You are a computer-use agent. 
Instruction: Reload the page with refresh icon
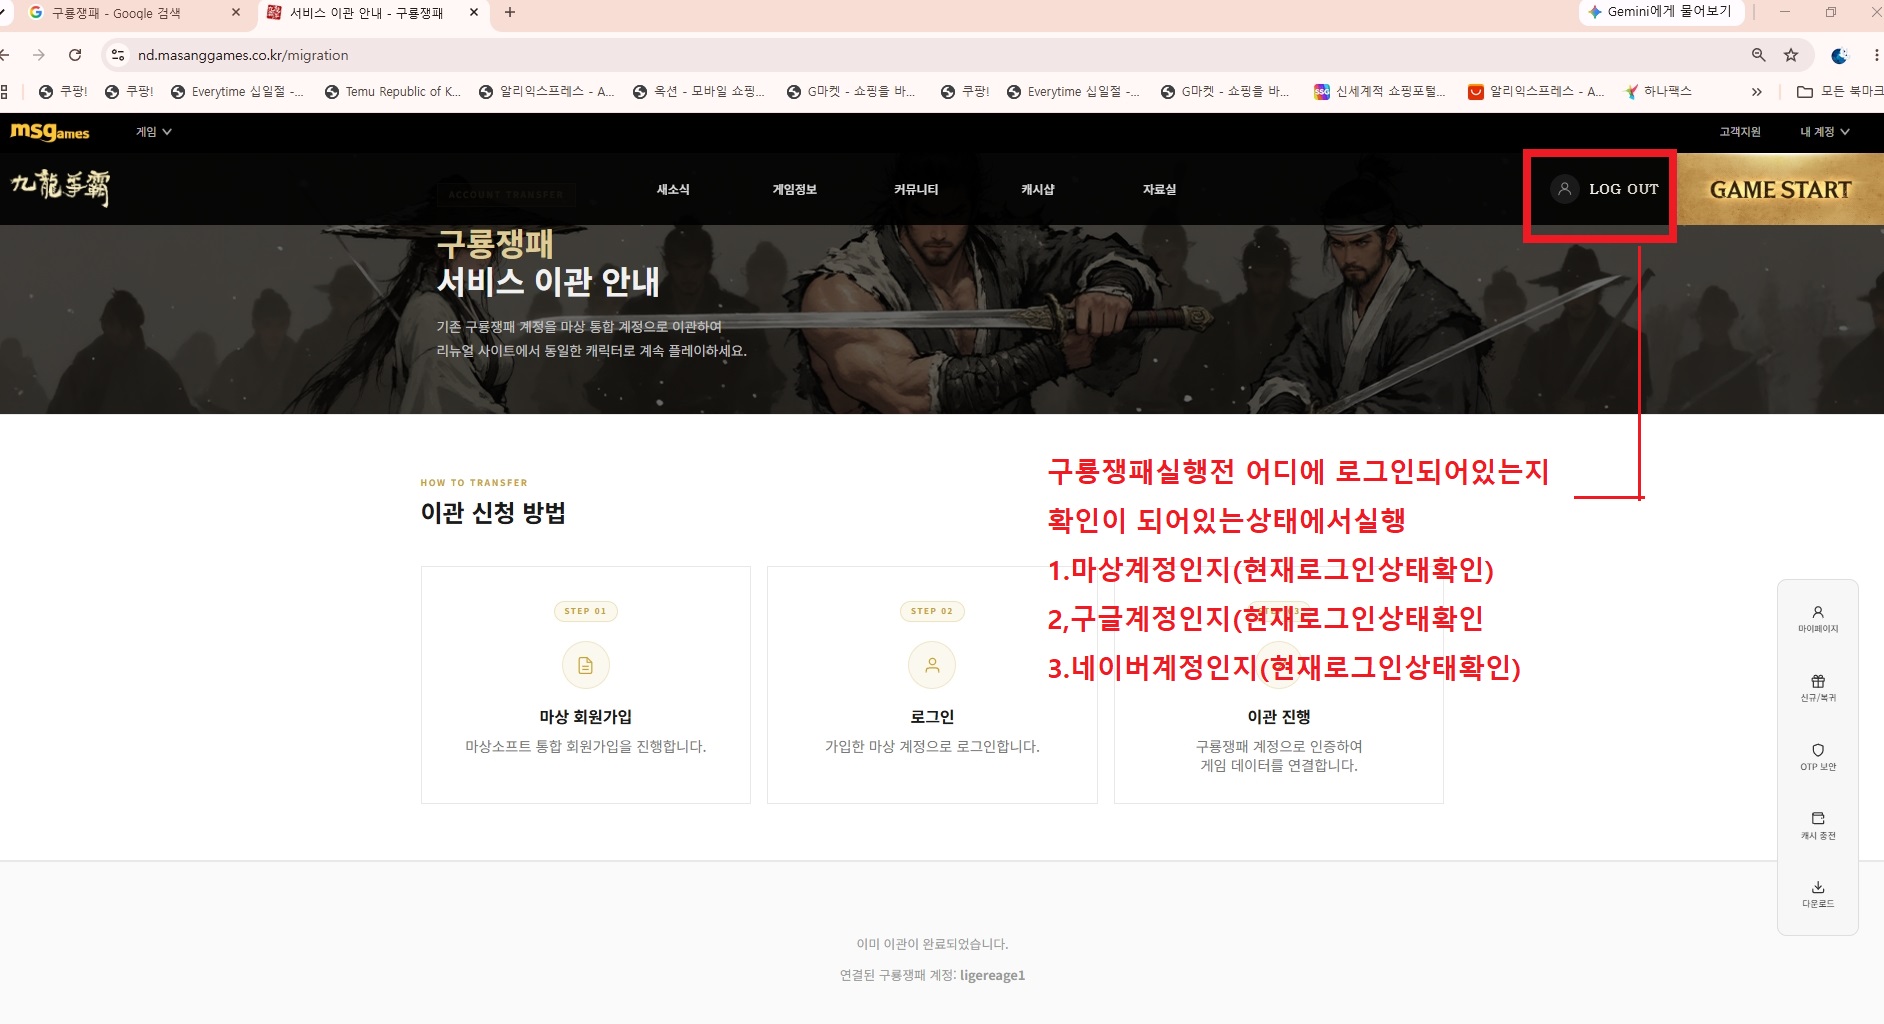point(75,55)
